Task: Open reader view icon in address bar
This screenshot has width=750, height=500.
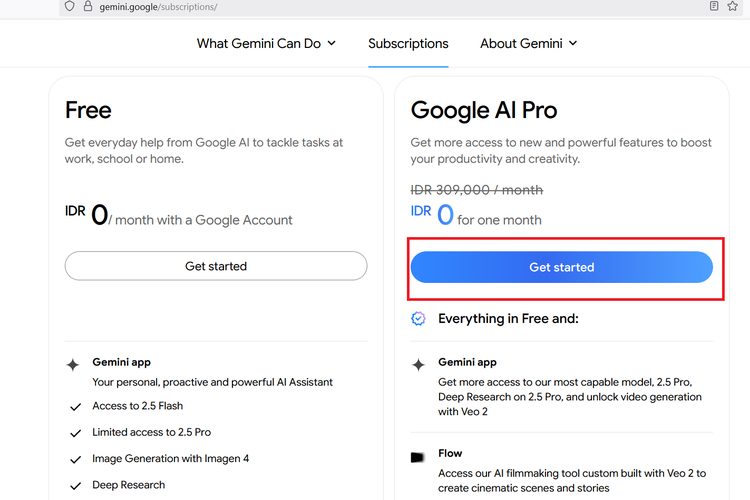Action: 714,6
